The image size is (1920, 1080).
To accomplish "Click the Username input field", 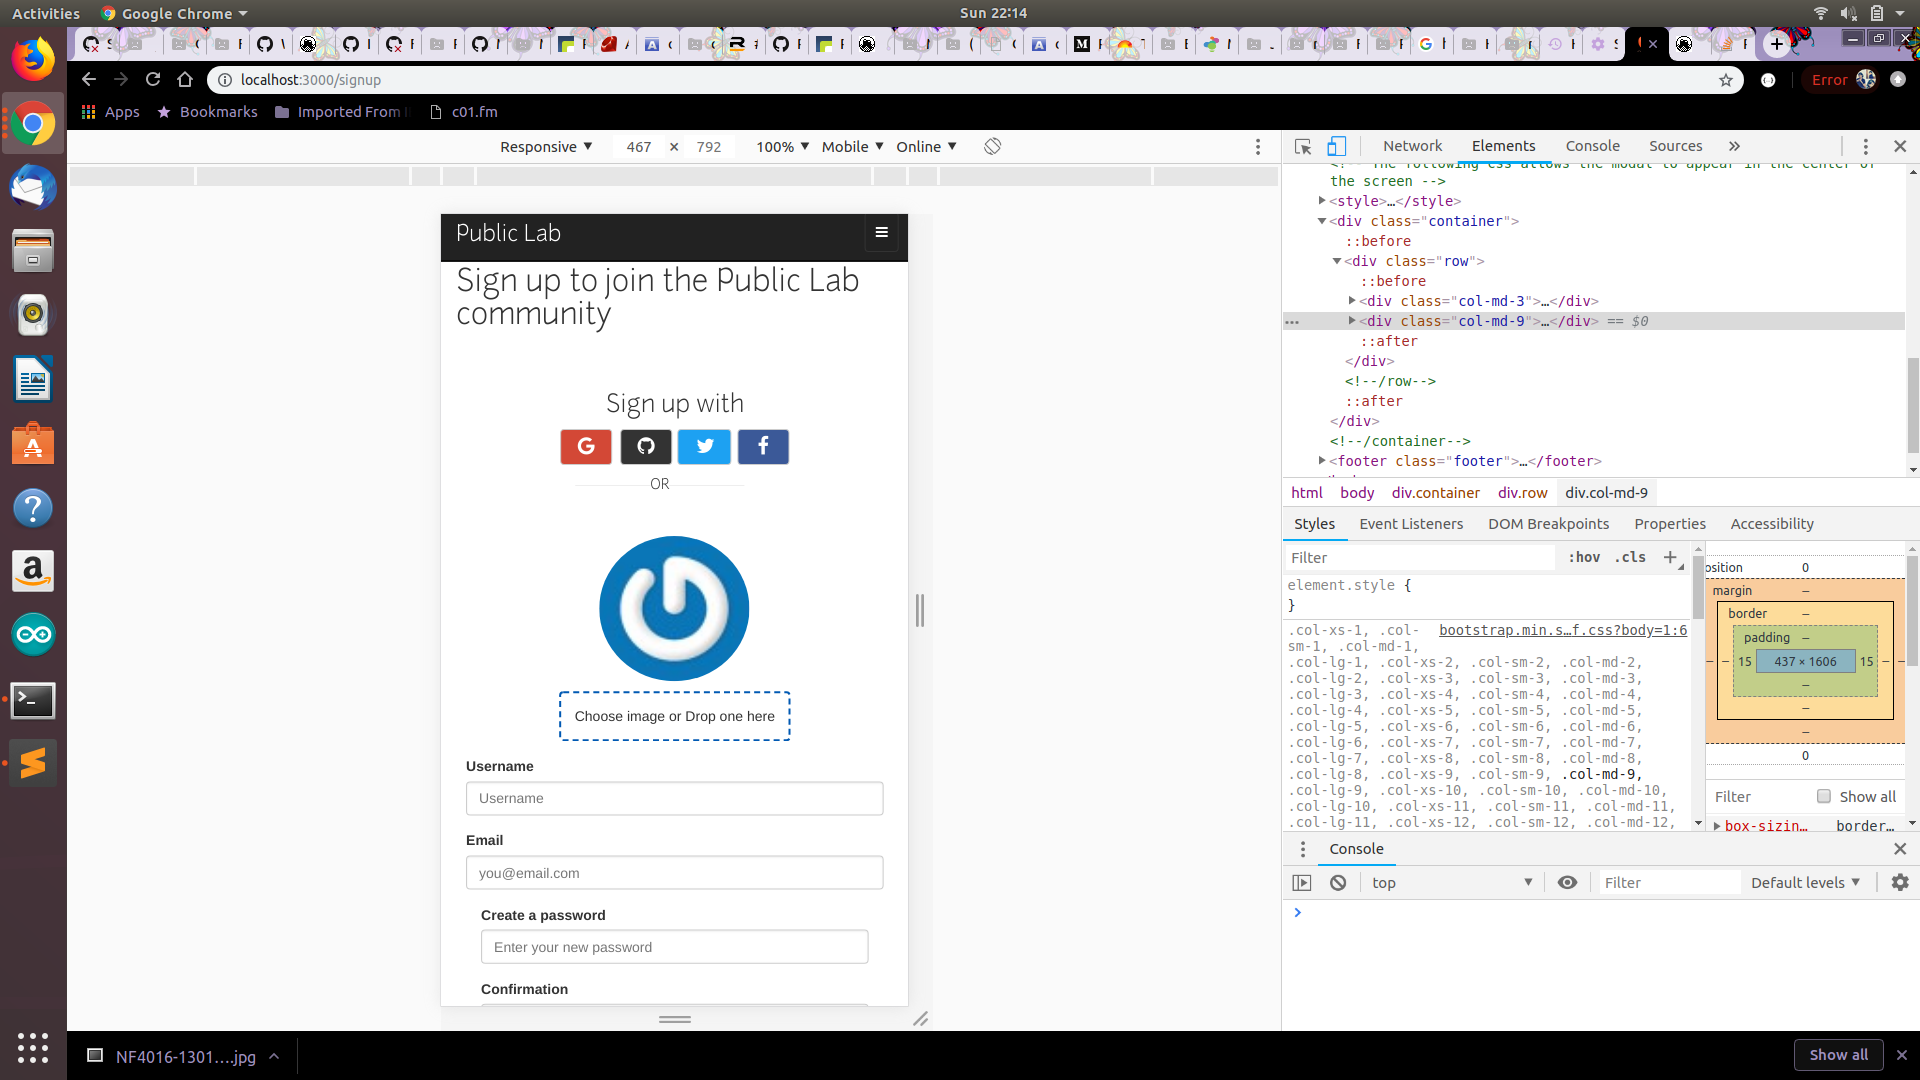I will [674, 799].
